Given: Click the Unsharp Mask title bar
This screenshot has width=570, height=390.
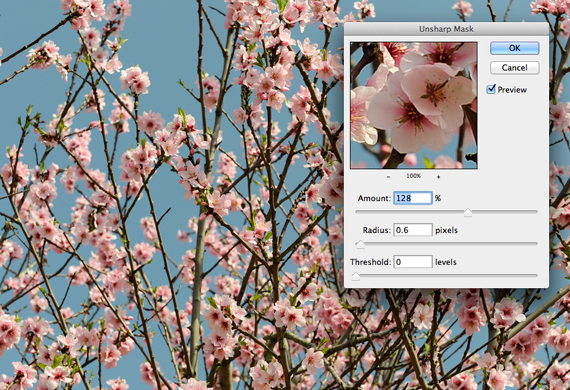Looking at the screenshot, I should coord(446,29).
